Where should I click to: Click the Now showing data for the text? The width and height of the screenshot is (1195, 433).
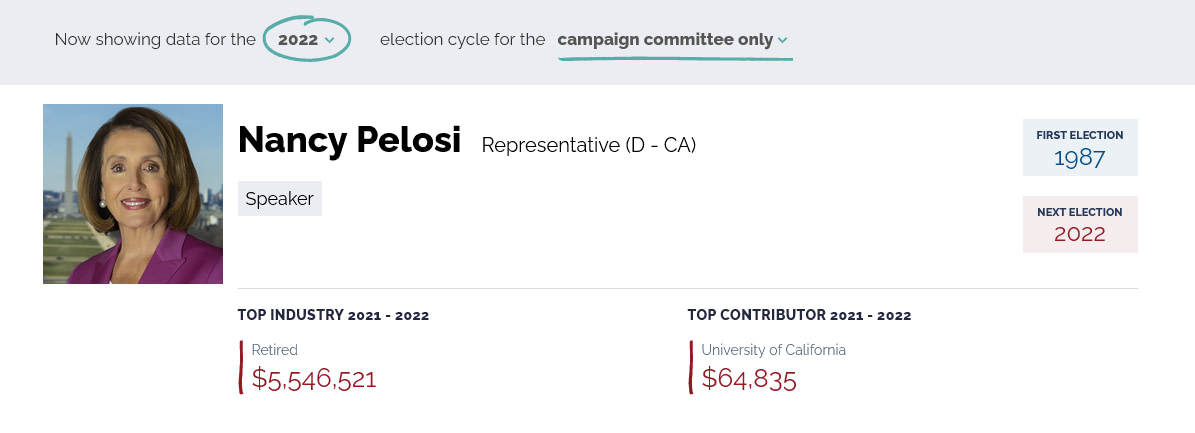(155, 40)
